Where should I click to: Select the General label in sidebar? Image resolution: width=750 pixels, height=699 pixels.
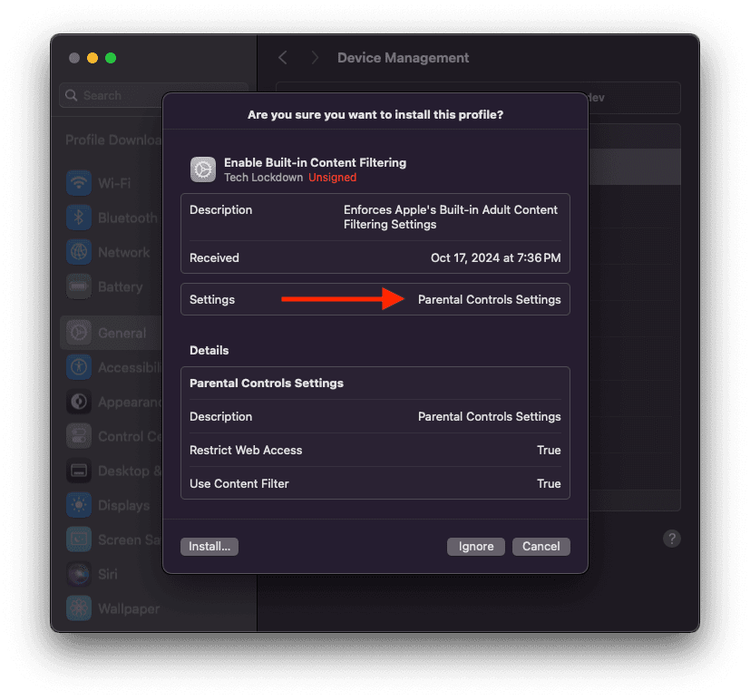(x=122, y=333)
